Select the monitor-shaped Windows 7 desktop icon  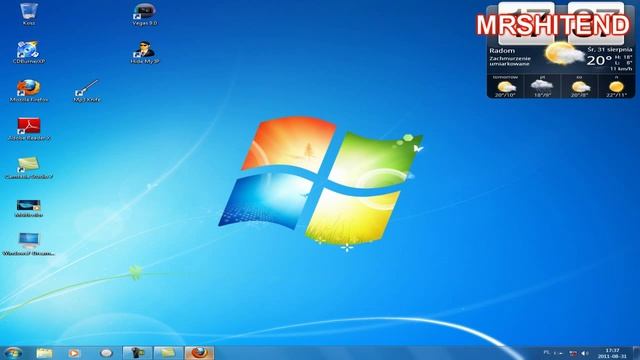(x=29, y=244)
